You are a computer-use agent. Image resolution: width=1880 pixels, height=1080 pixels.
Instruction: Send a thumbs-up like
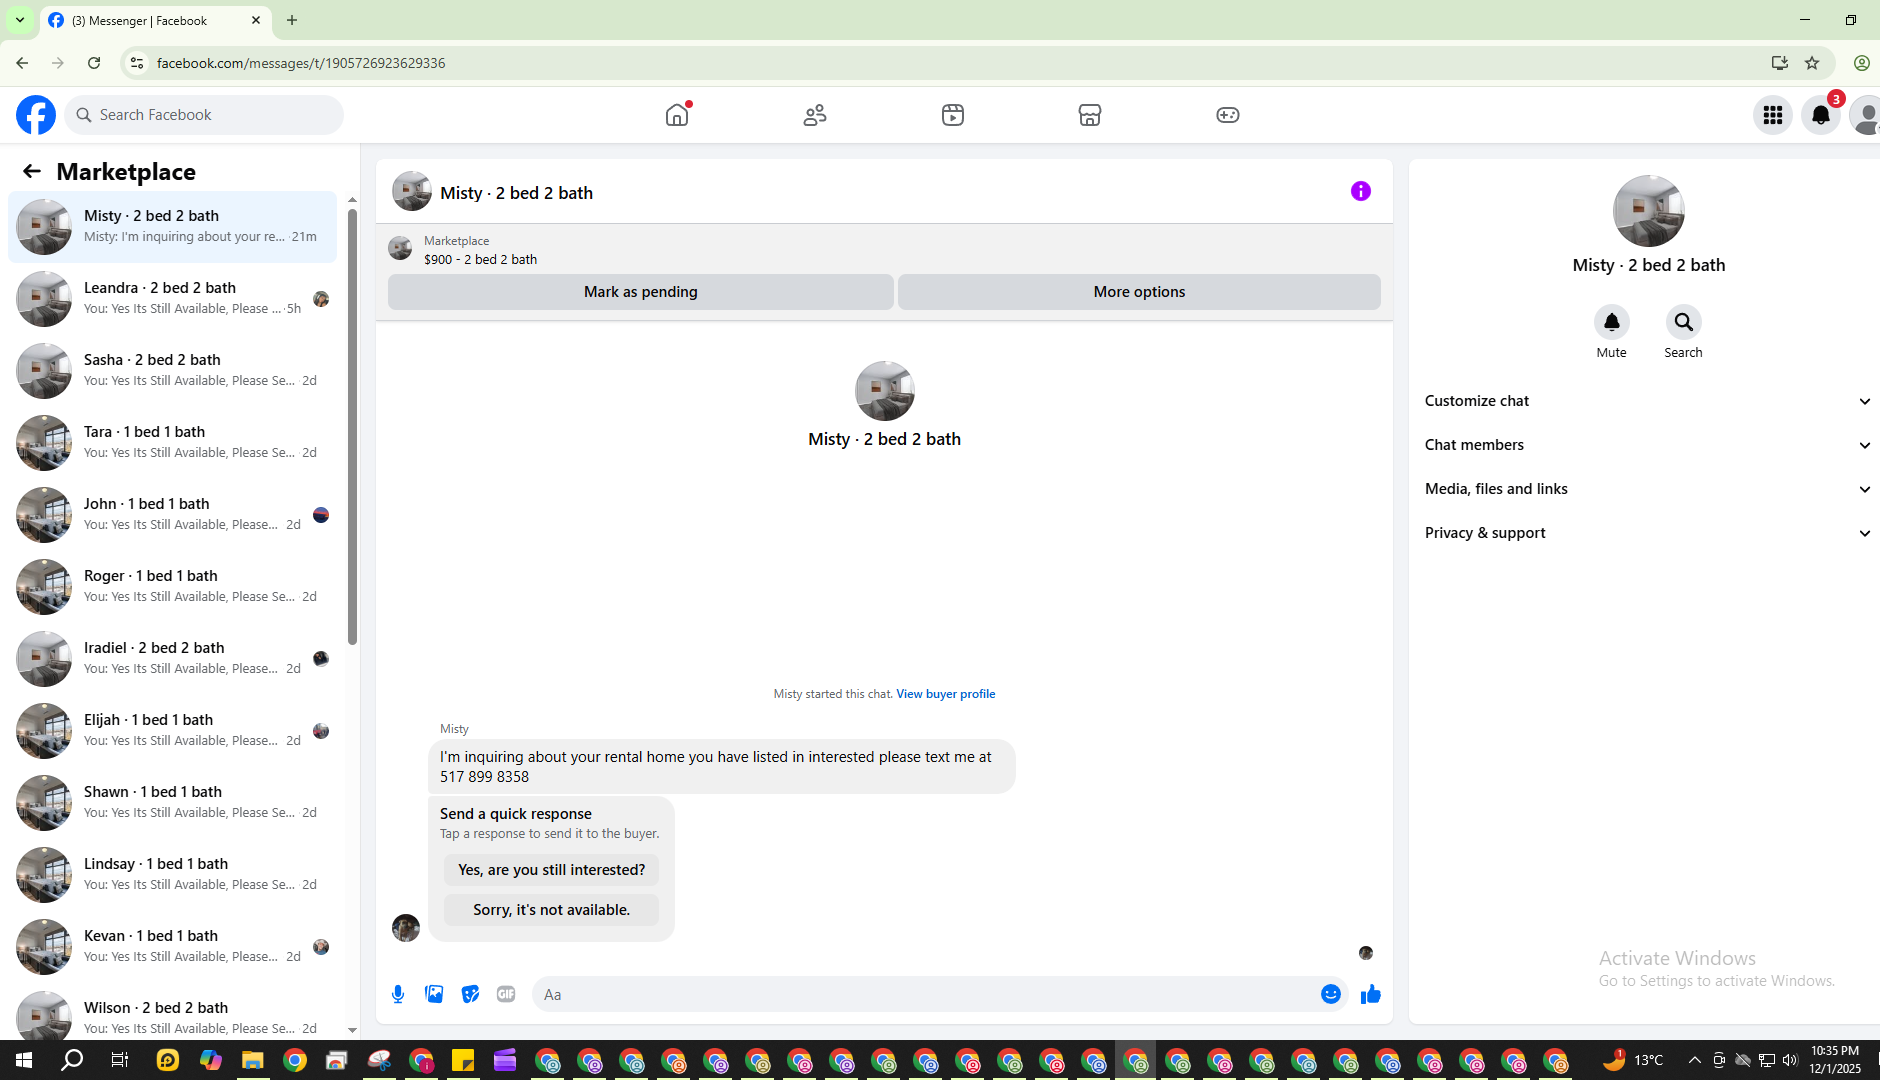pyautogui.click(x=1371, y=994)
